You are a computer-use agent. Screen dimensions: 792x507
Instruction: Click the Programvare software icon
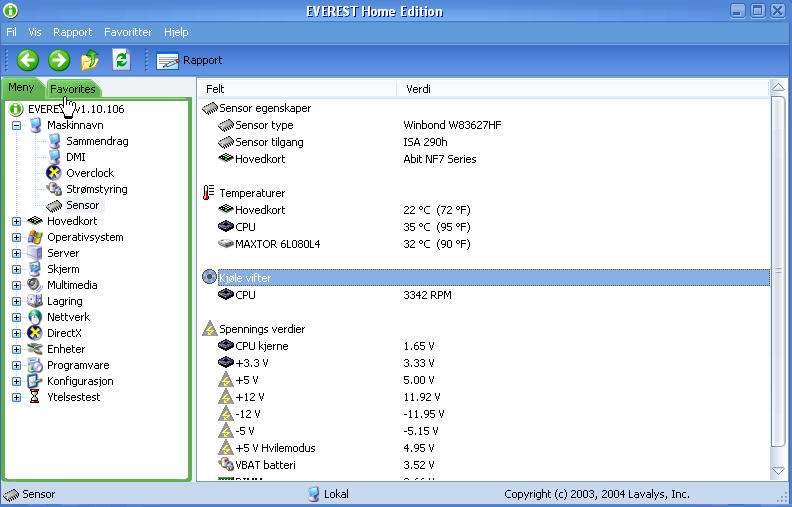tap(35, 365)
